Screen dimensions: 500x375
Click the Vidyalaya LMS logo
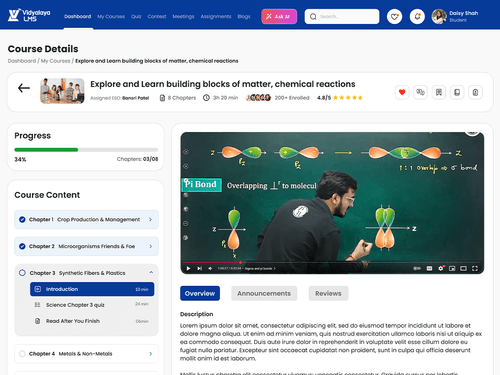point(29,15)
